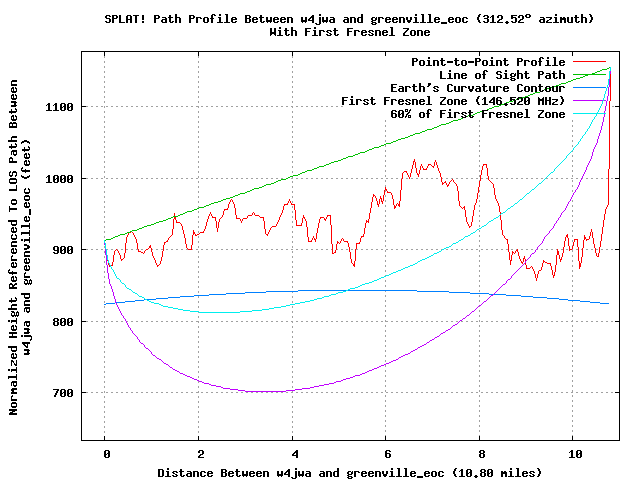Click the y-axis tick label '900'

point(63,250)
